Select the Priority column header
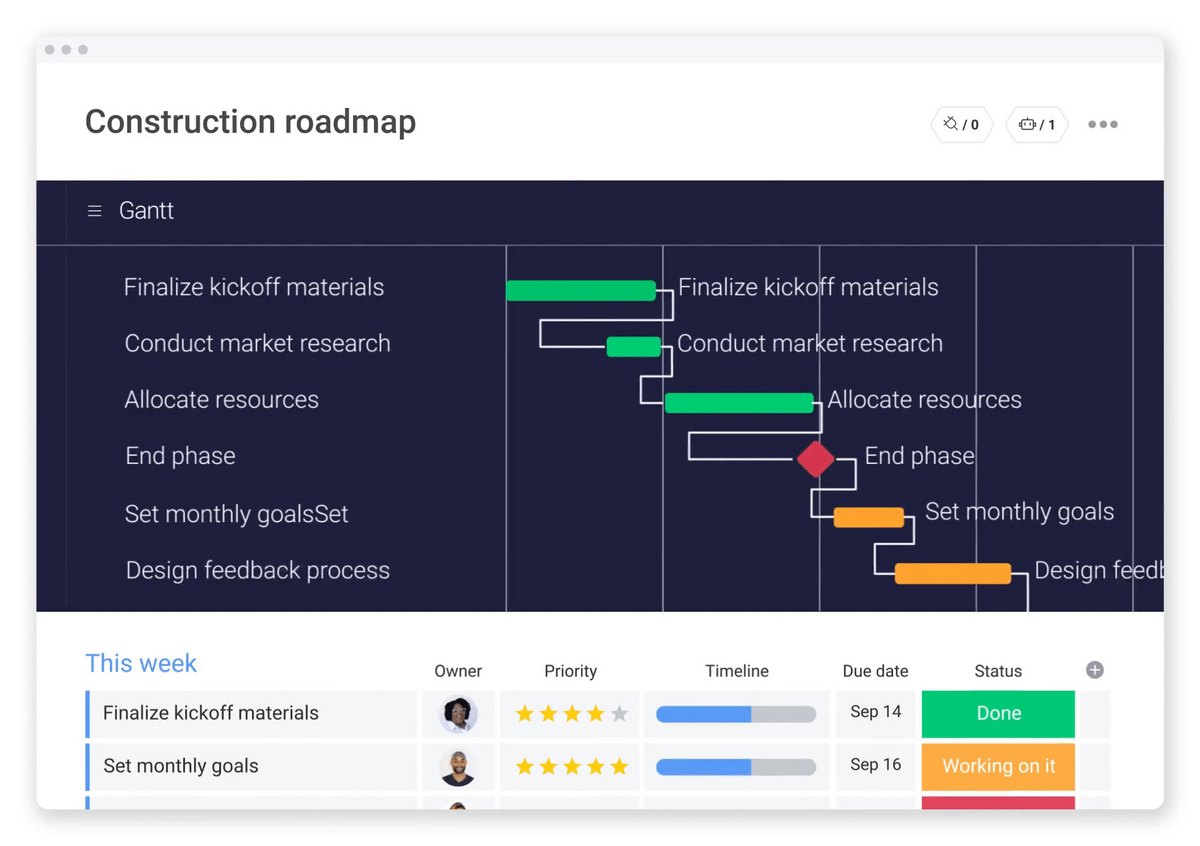The height and width of the screenshot is (846, 1200). pyautogui.click(x=570, y=671)
